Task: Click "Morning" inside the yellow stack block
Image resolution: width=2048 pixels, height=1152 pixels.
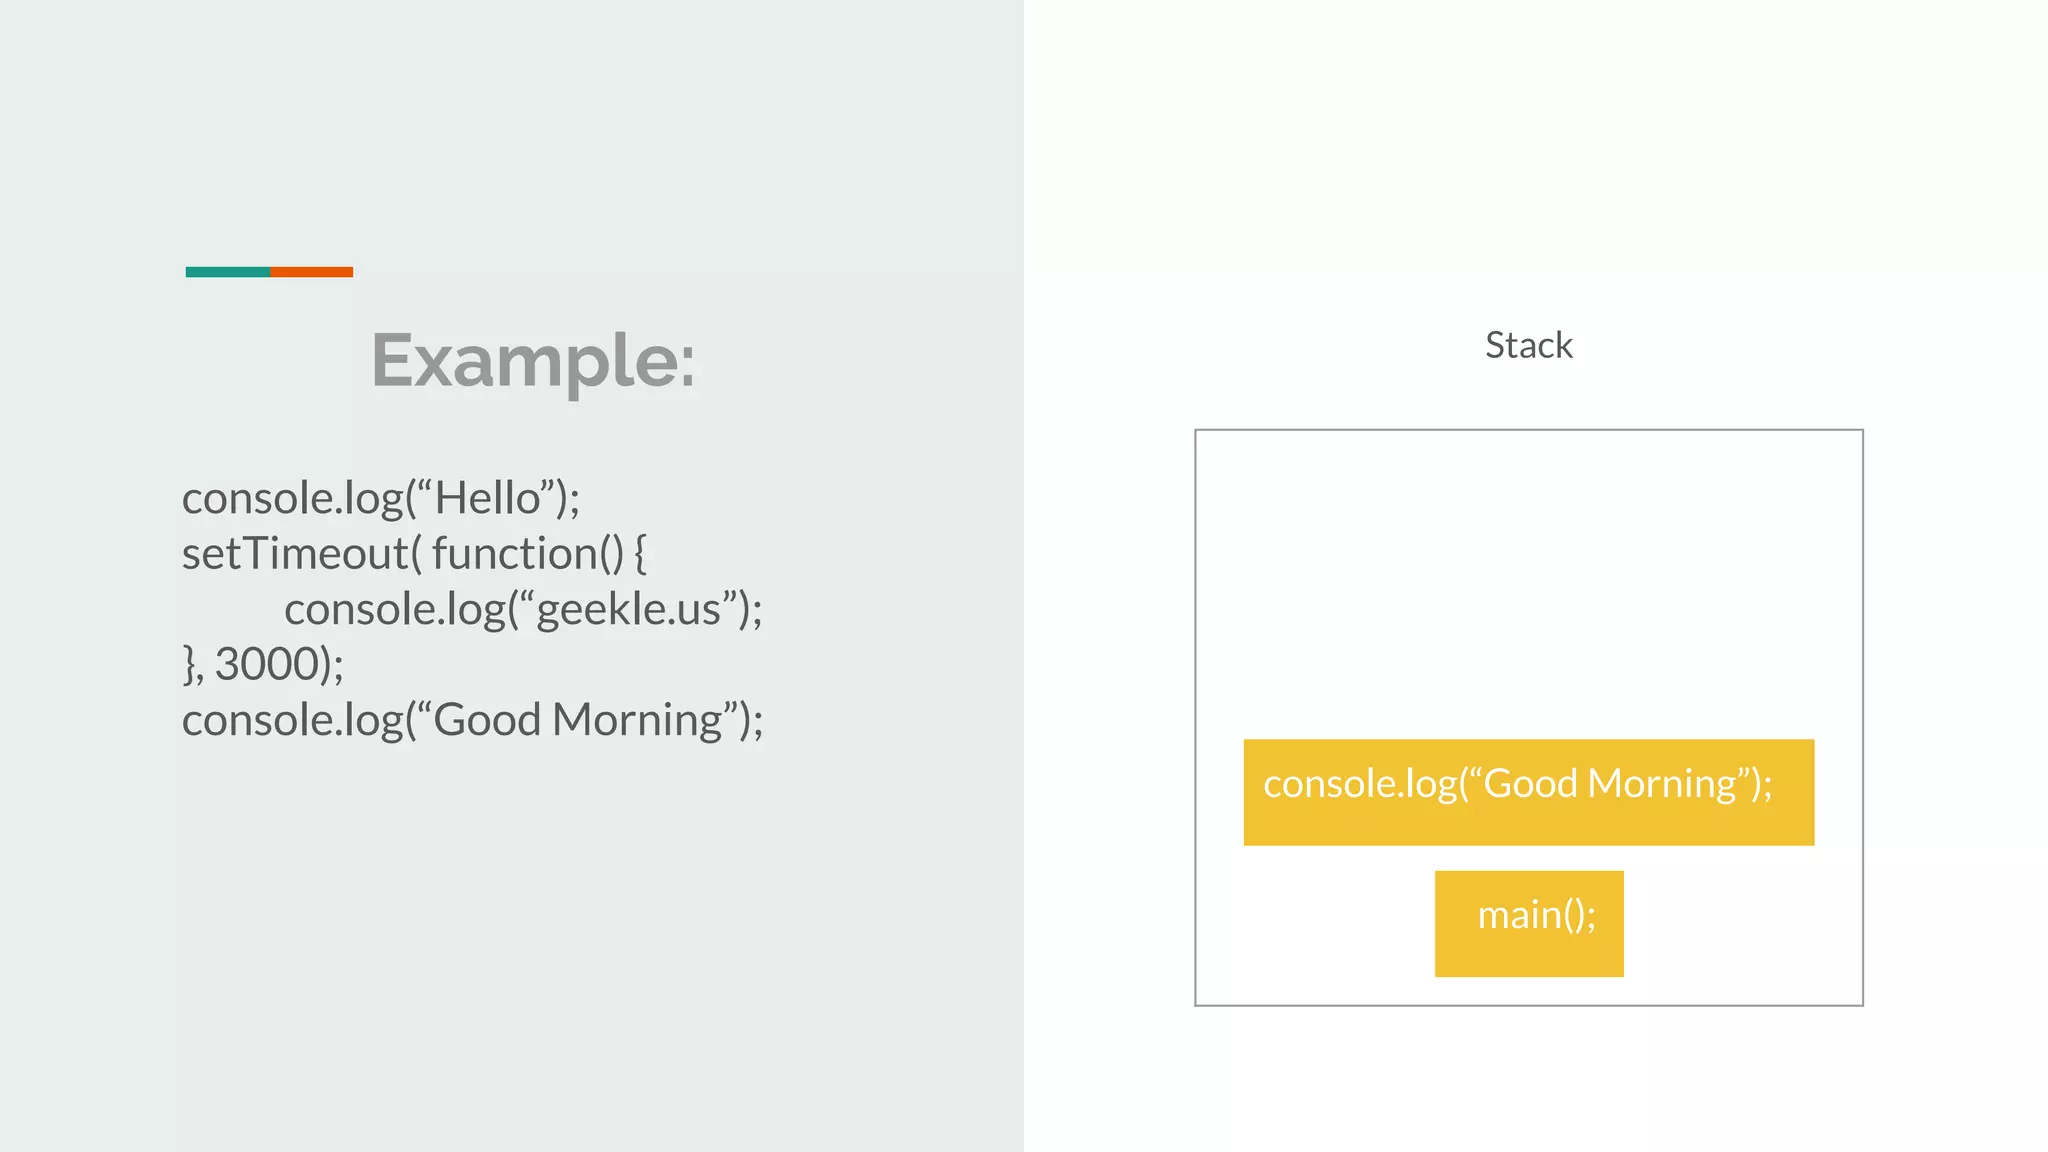Action: pyautogui.click(x=1661, y=783)
